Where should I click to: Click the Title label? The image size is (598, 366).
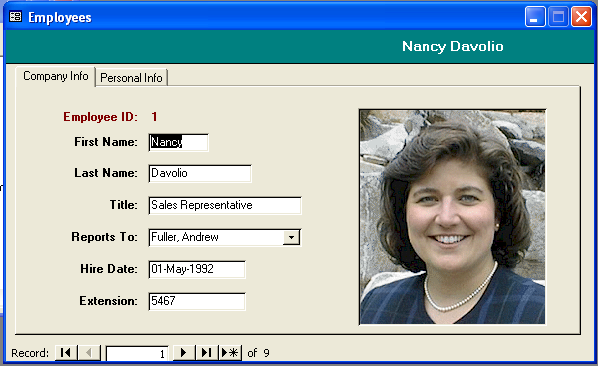(124, 205)
